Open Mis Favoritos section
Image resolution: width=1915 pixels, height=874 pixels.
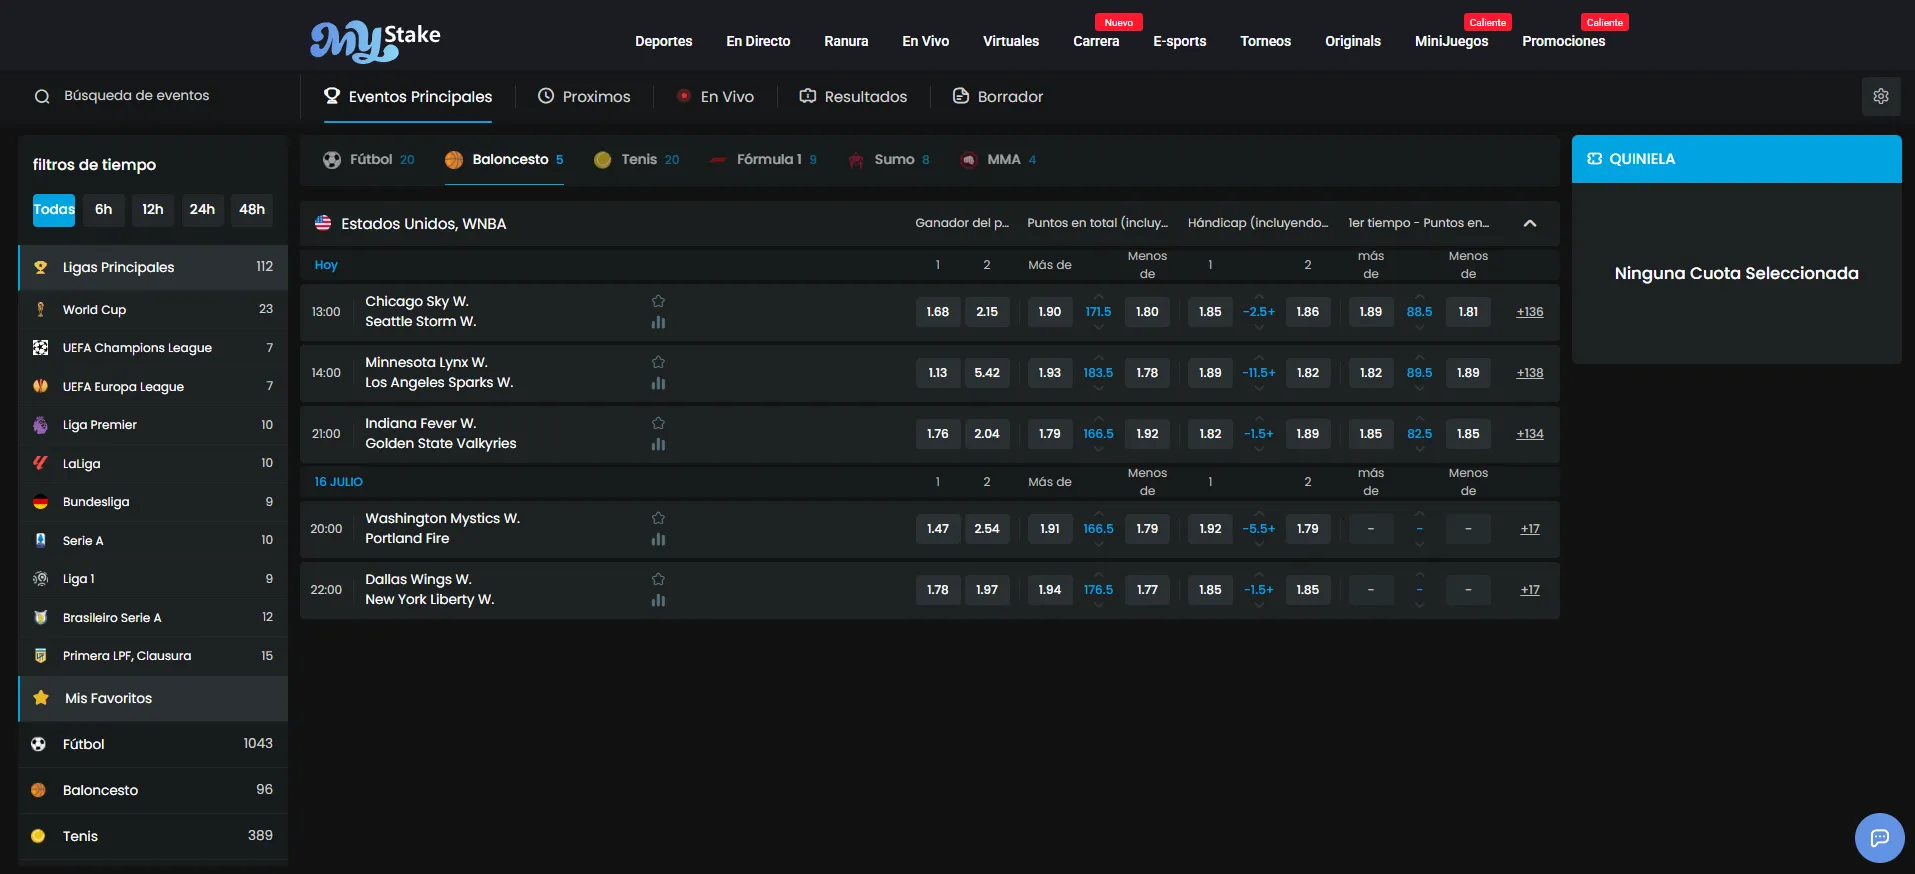153,698
